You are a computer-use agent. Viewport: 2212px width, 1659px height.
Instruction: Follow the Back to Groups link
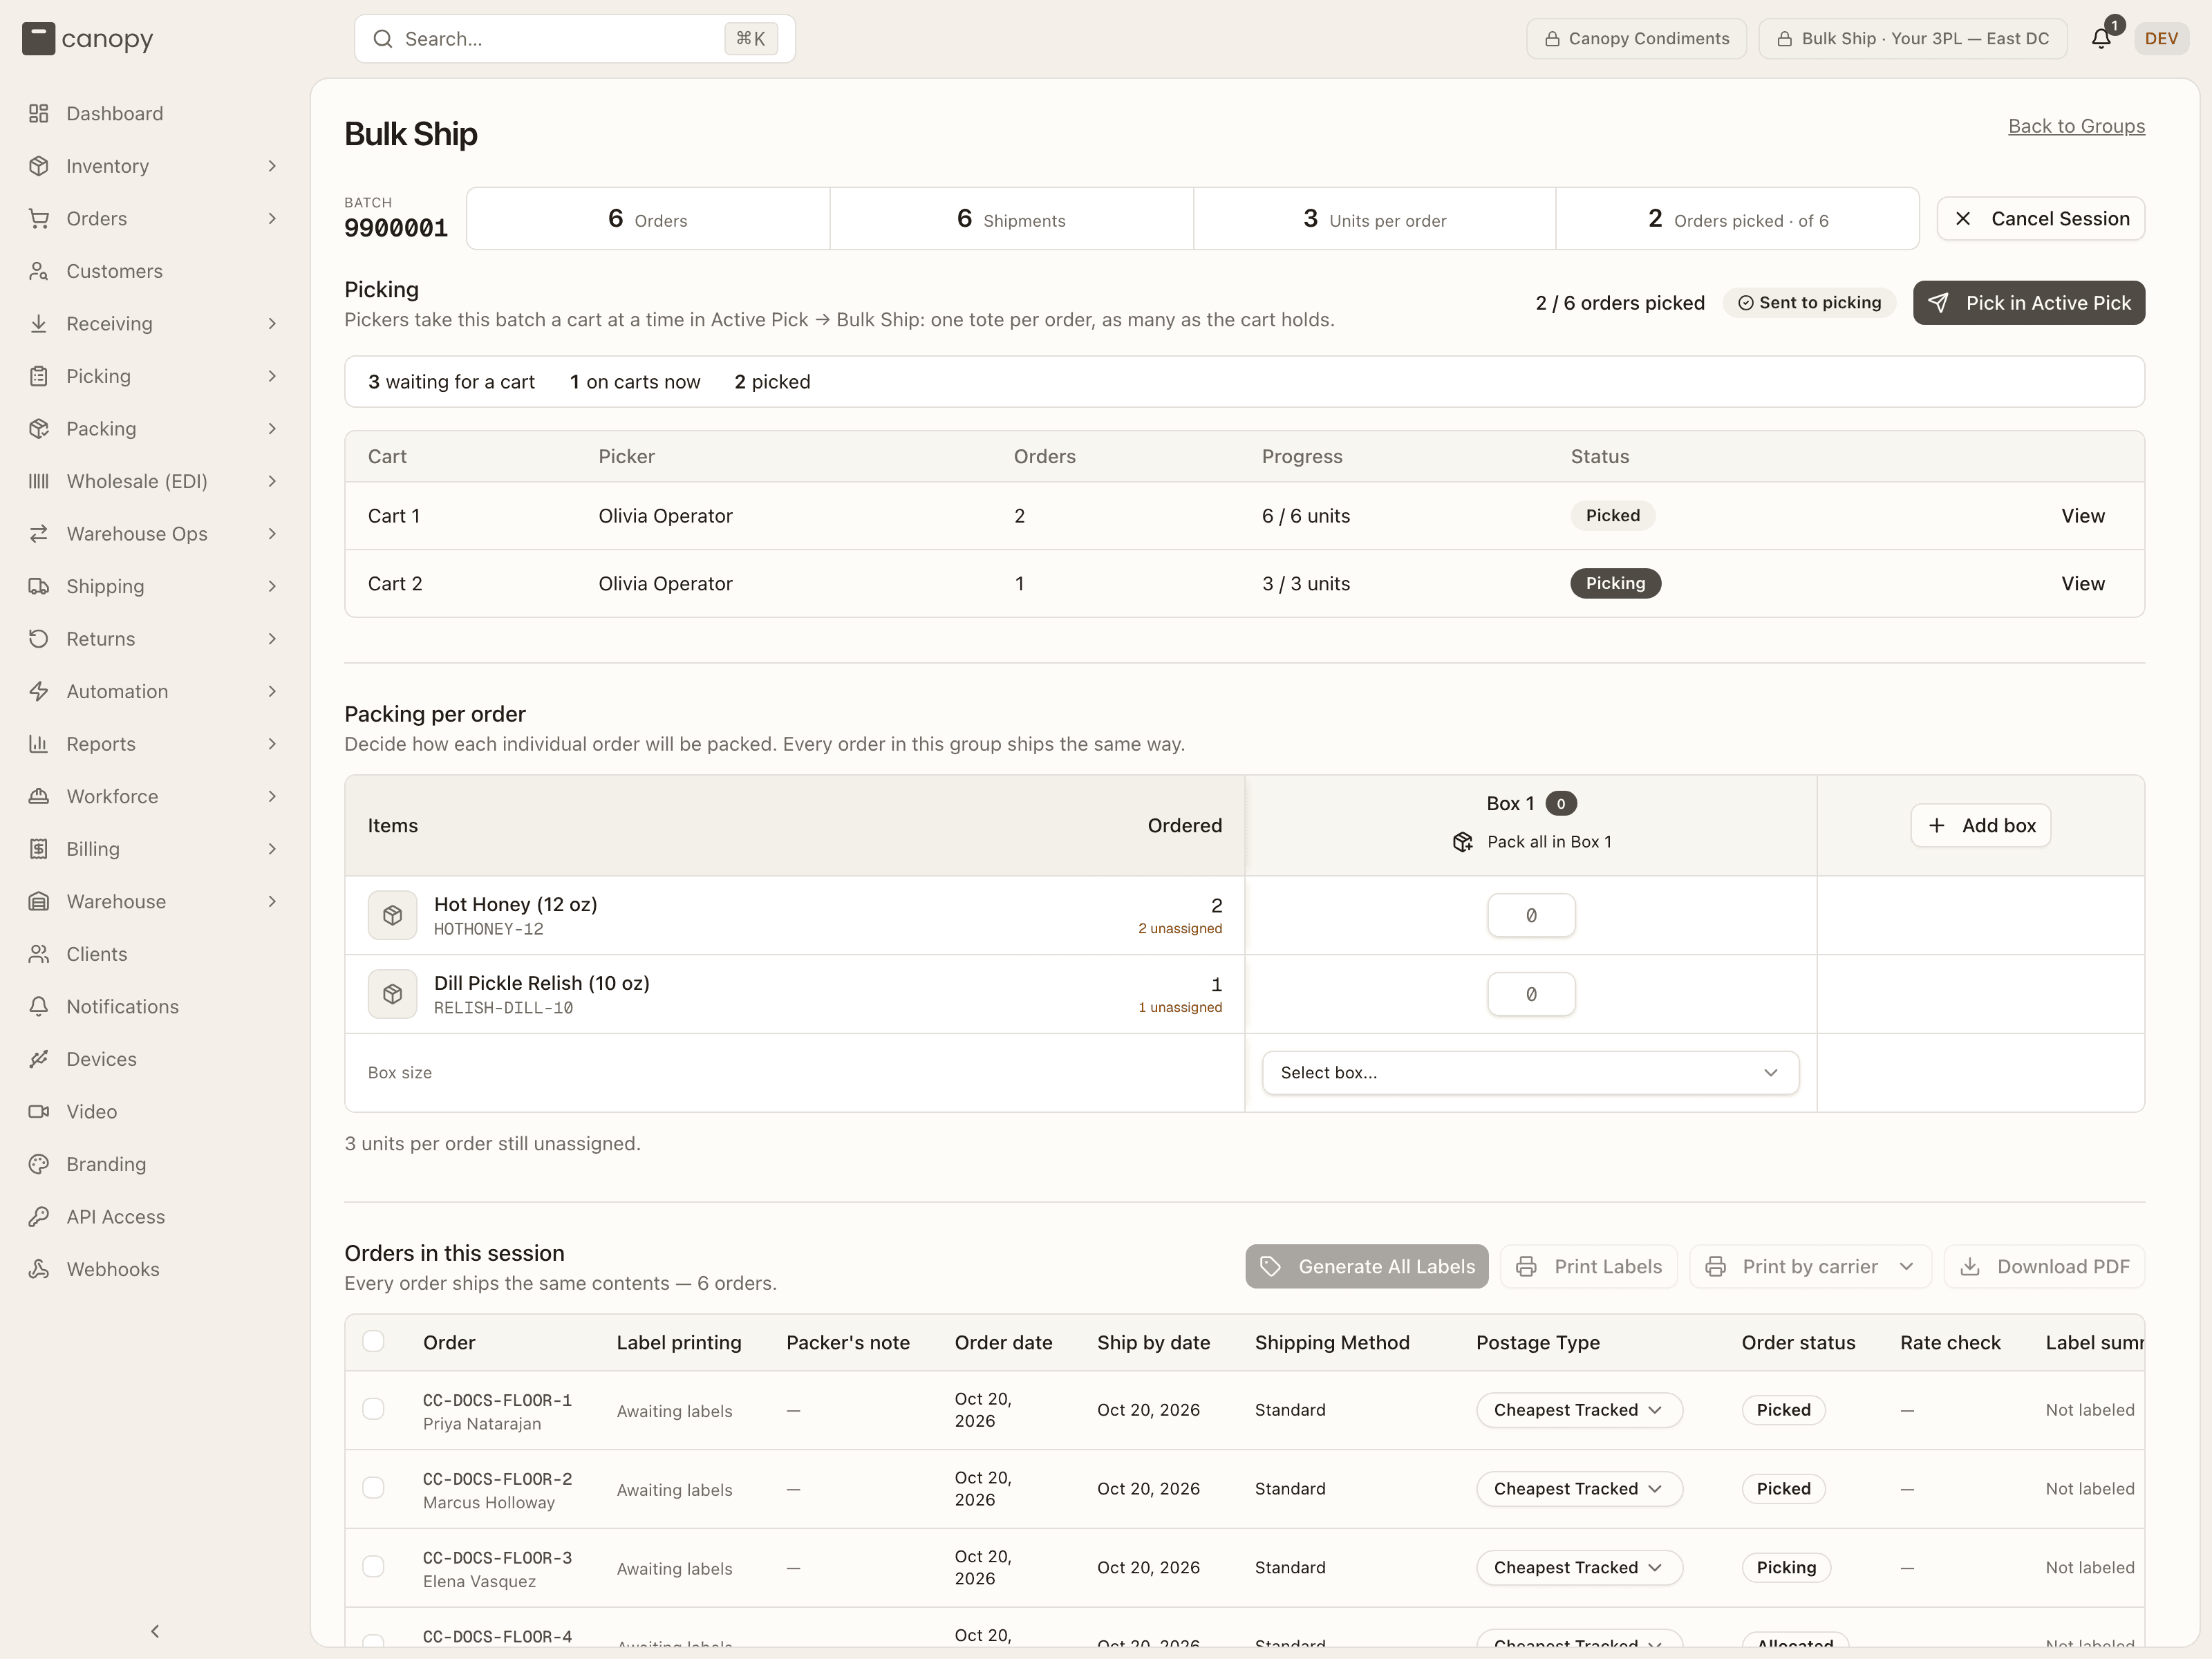[x=2076, y=126]
